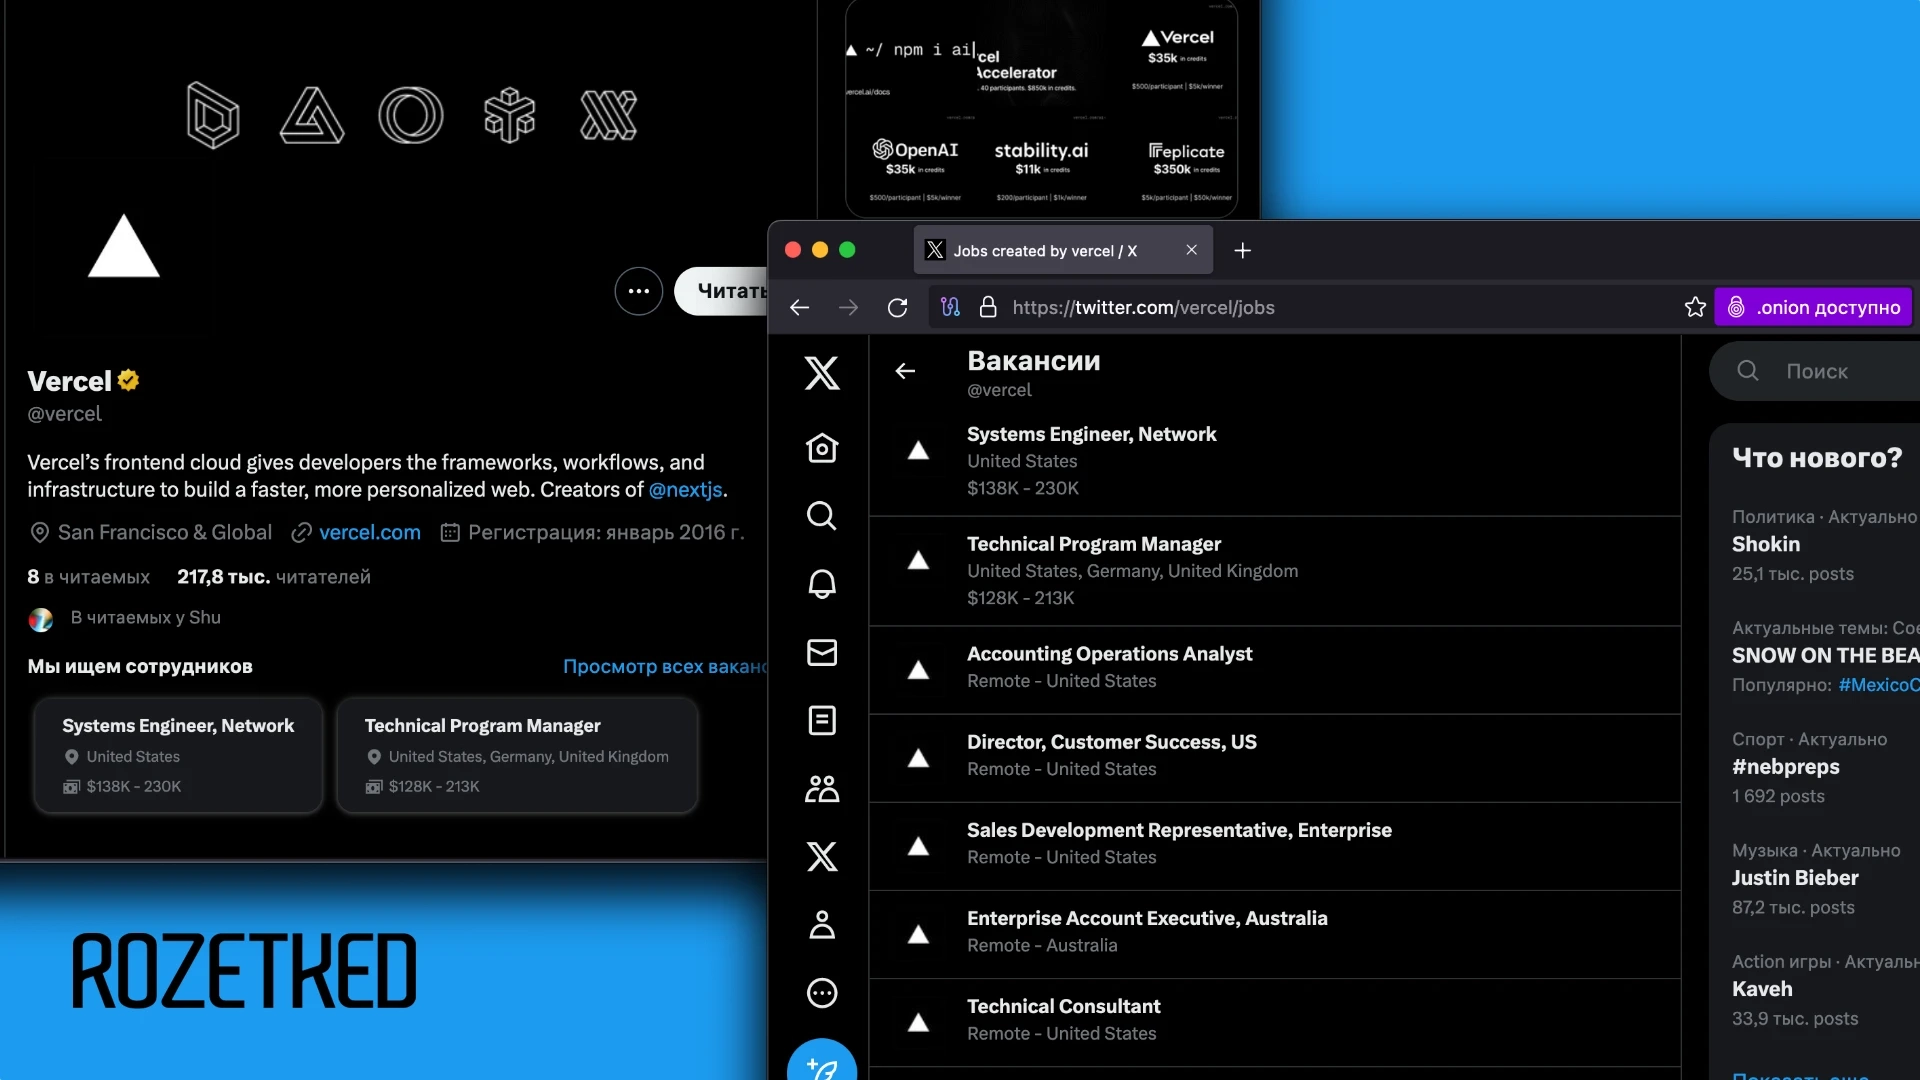Click the browser forward navigation arrow
The image size is (1920, 1080).
[848, 309]
